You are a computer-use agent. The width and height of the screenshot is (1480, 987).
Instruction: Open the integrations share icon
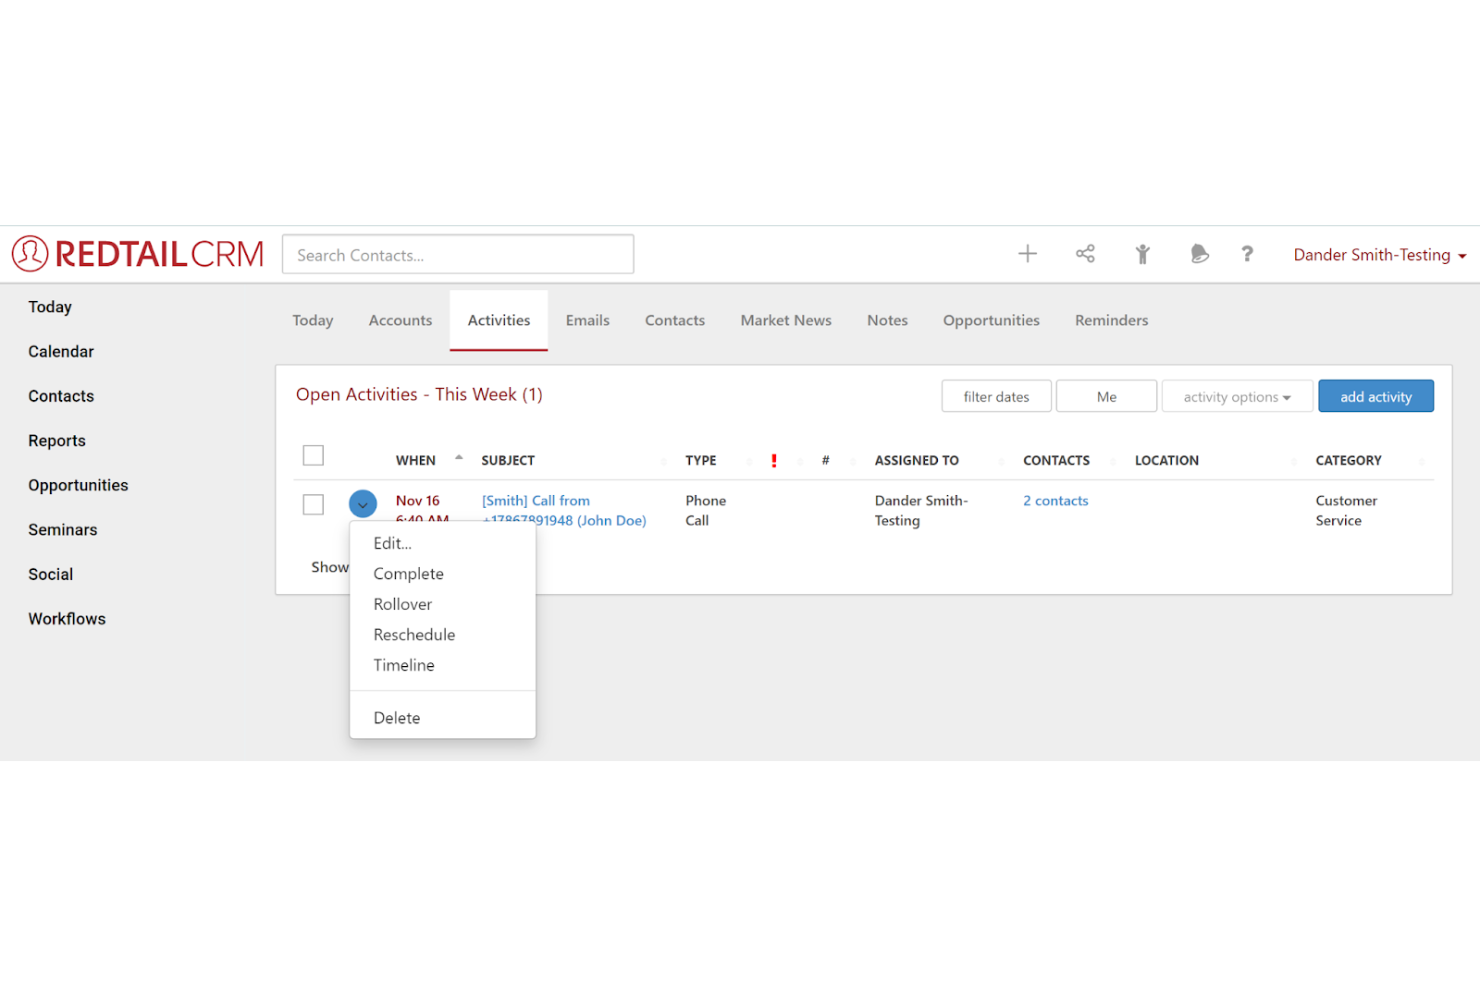[x=1085, y=253]
